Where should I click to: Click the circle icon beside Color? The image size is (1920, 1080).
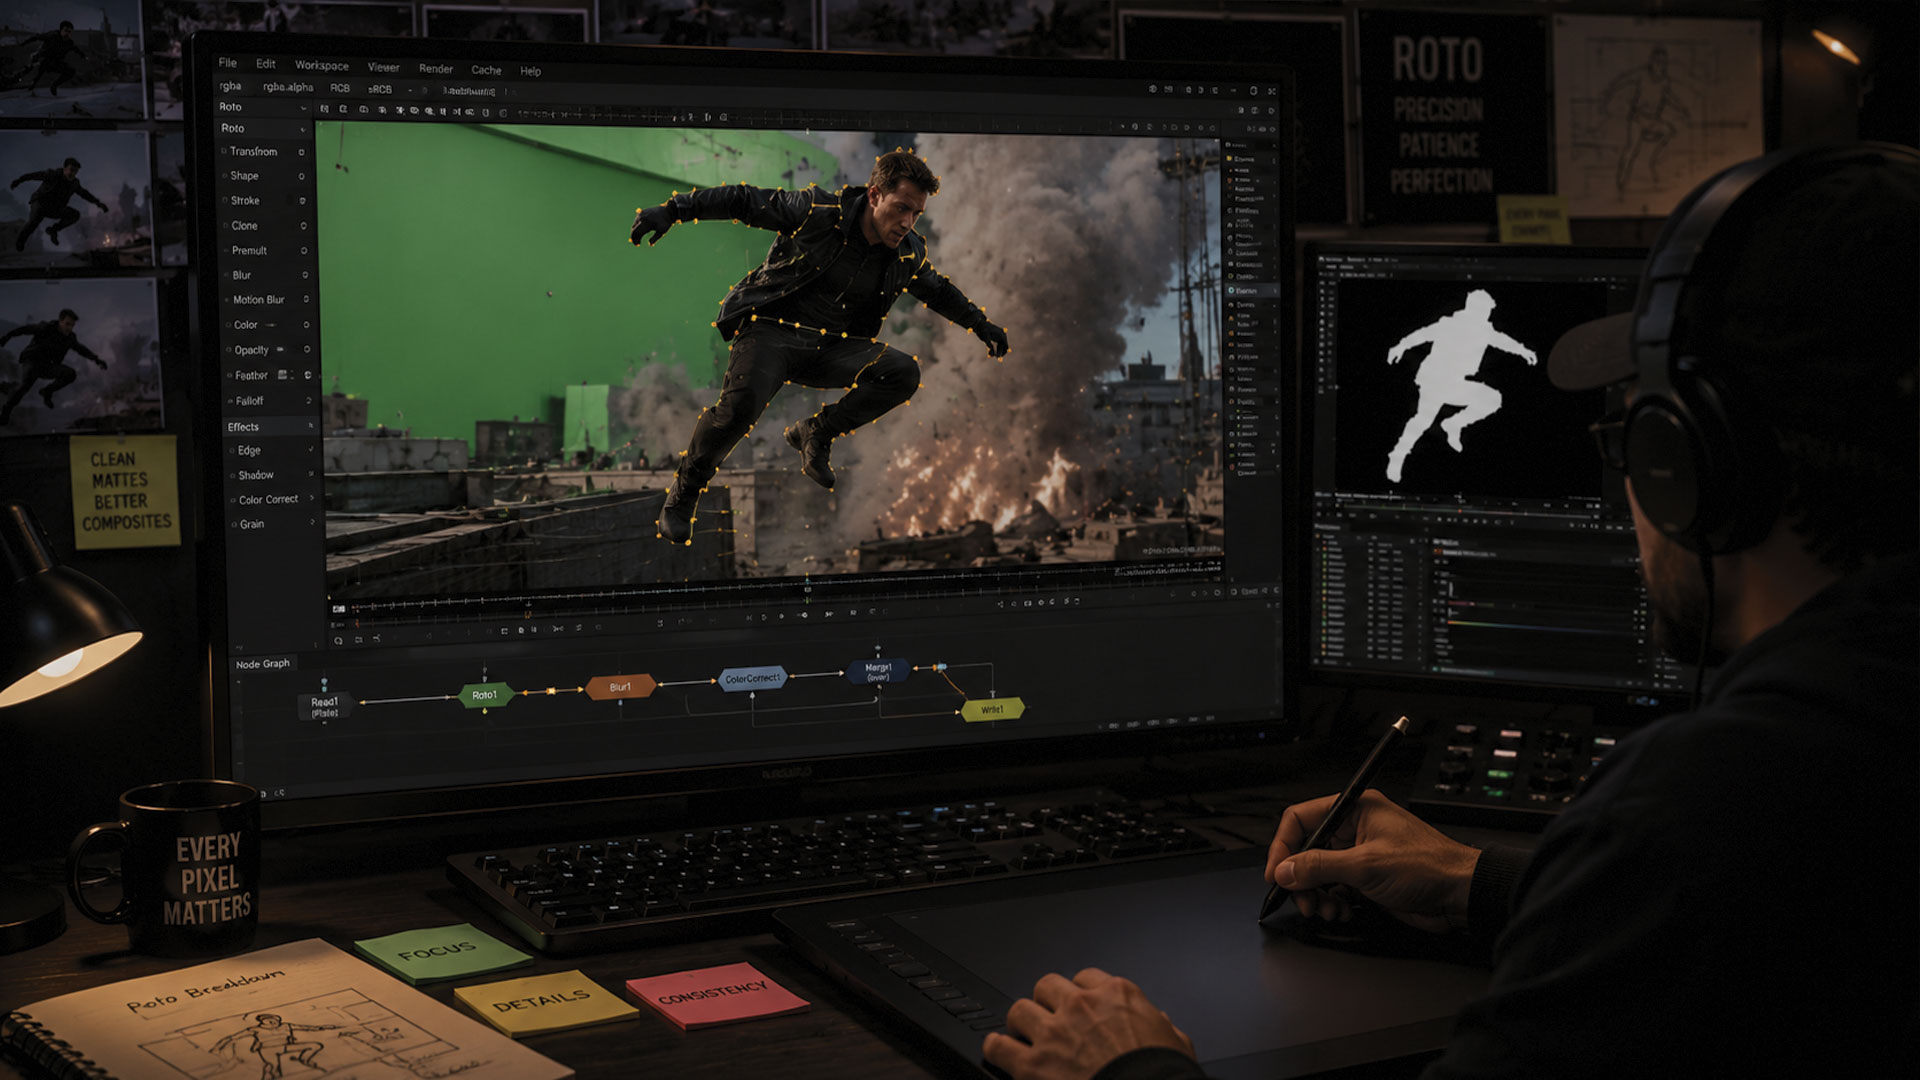point(306,325)
